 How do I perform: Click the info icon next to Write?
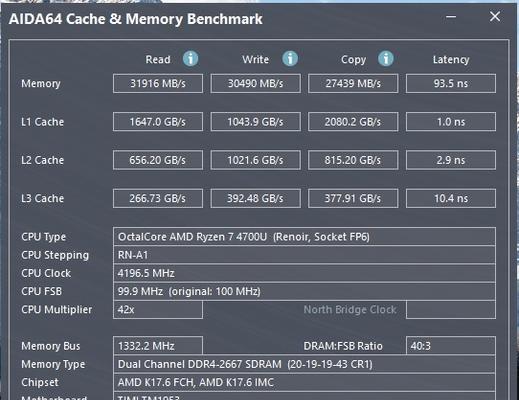(x=290, y=59)
